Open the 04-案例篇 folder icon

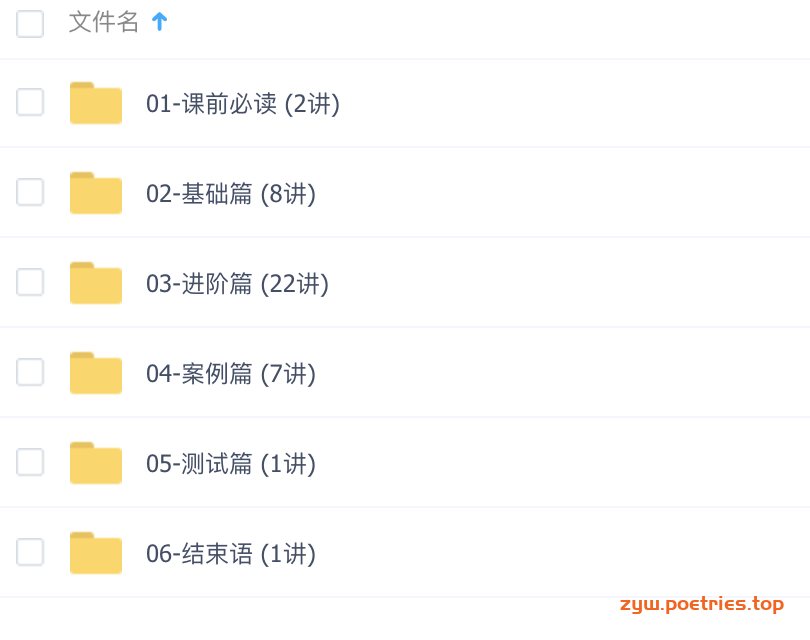[96, 372]
